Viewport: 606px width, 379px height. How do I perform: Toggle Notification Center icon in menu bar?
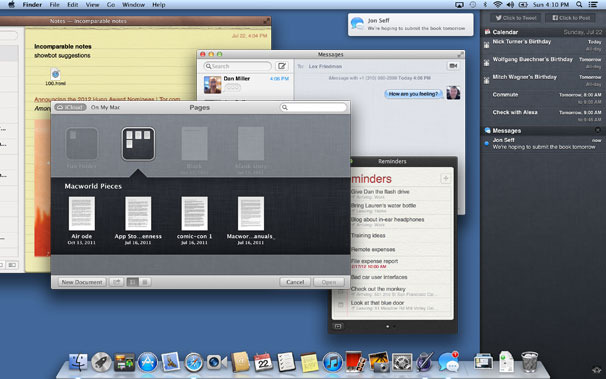pos(593,5)
